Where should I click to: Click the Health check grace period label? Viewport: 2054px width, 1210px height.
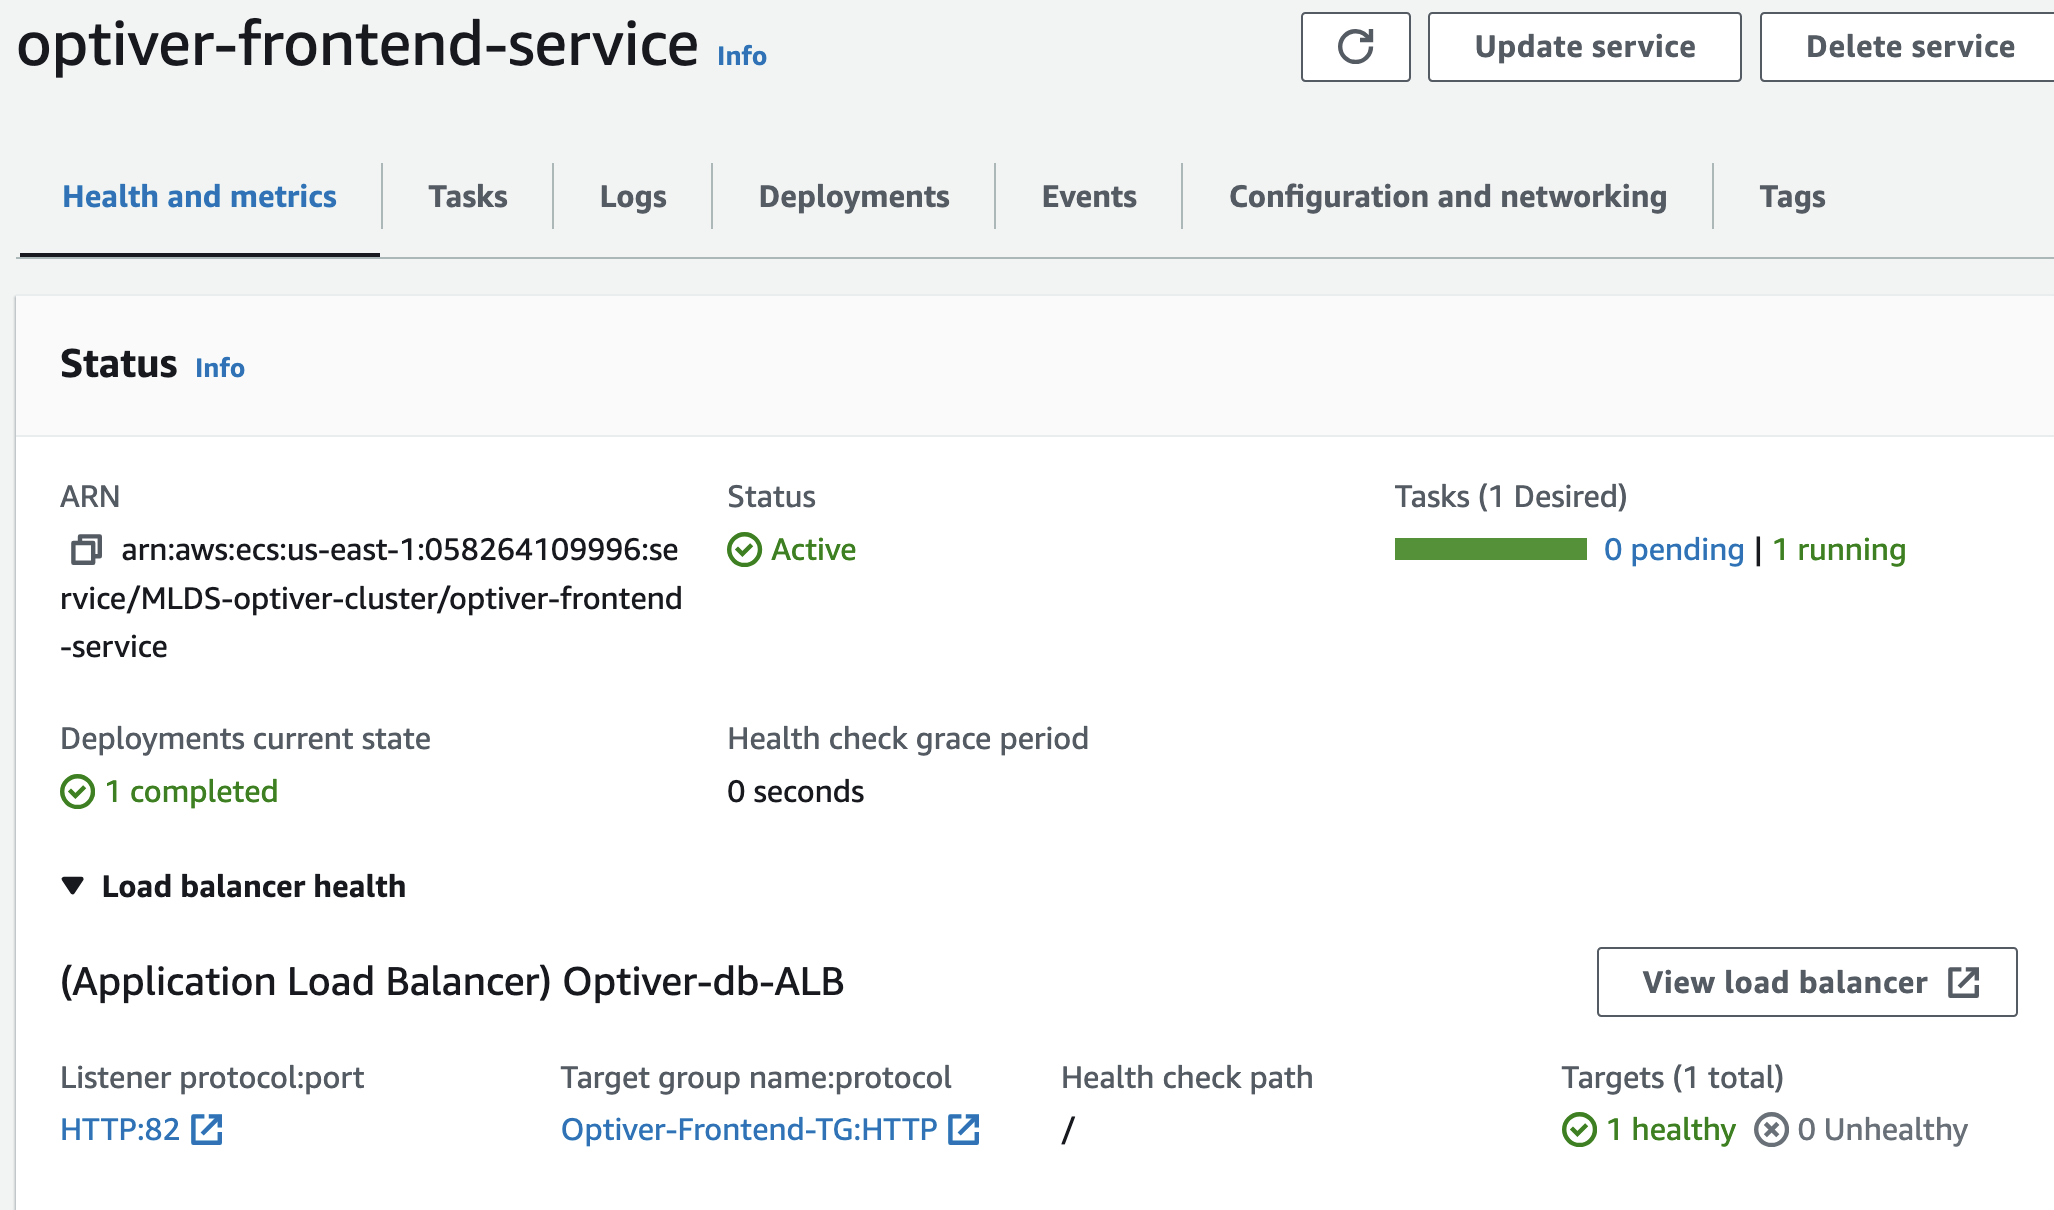click(x=908, y=738)
